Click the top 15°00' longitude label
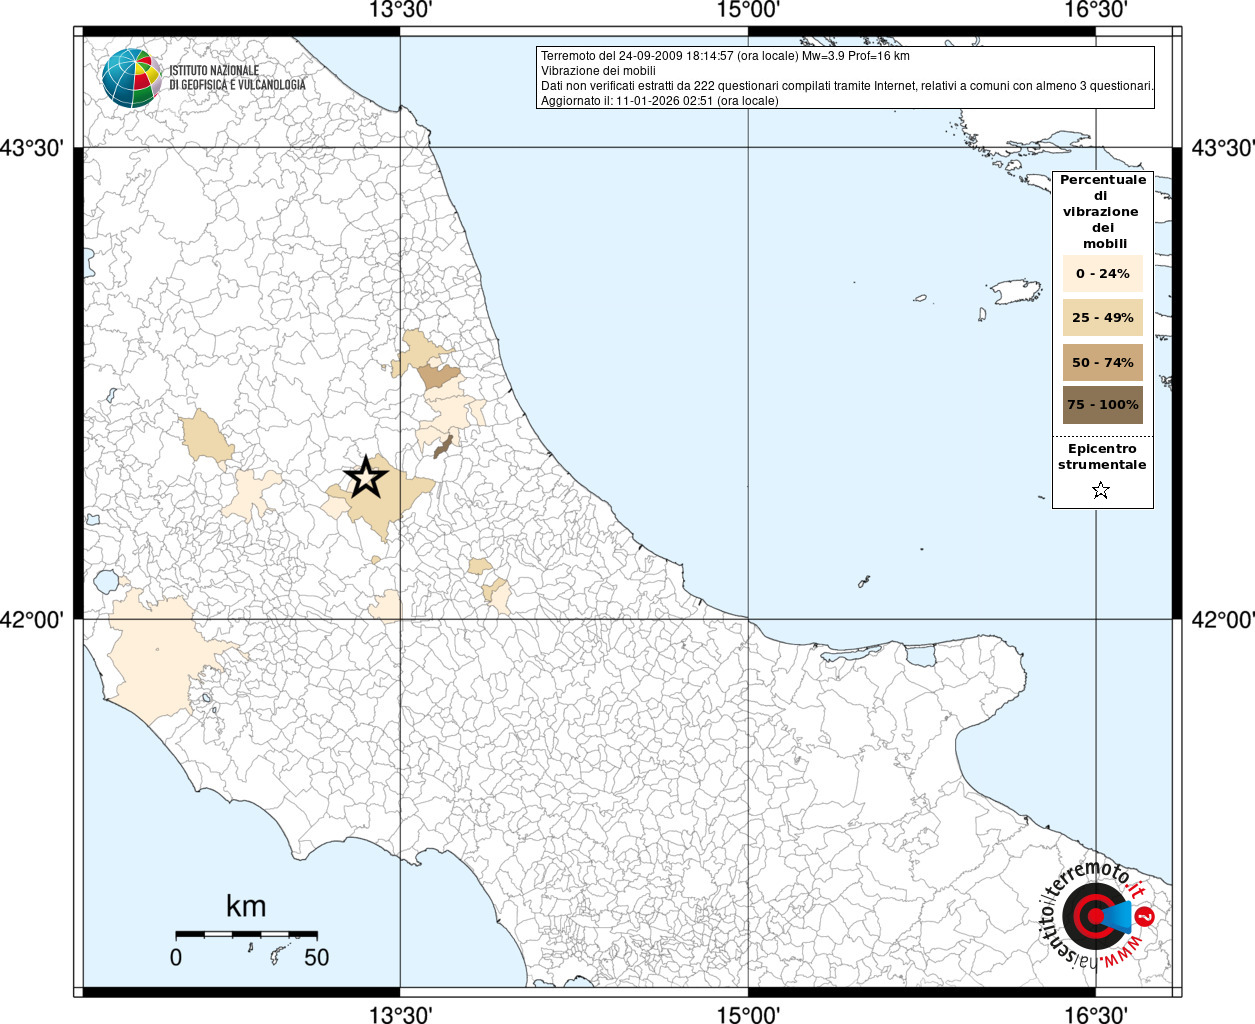Viewport: 1255px width, 1024px height. pyautogui.click(x=748, y=11)
